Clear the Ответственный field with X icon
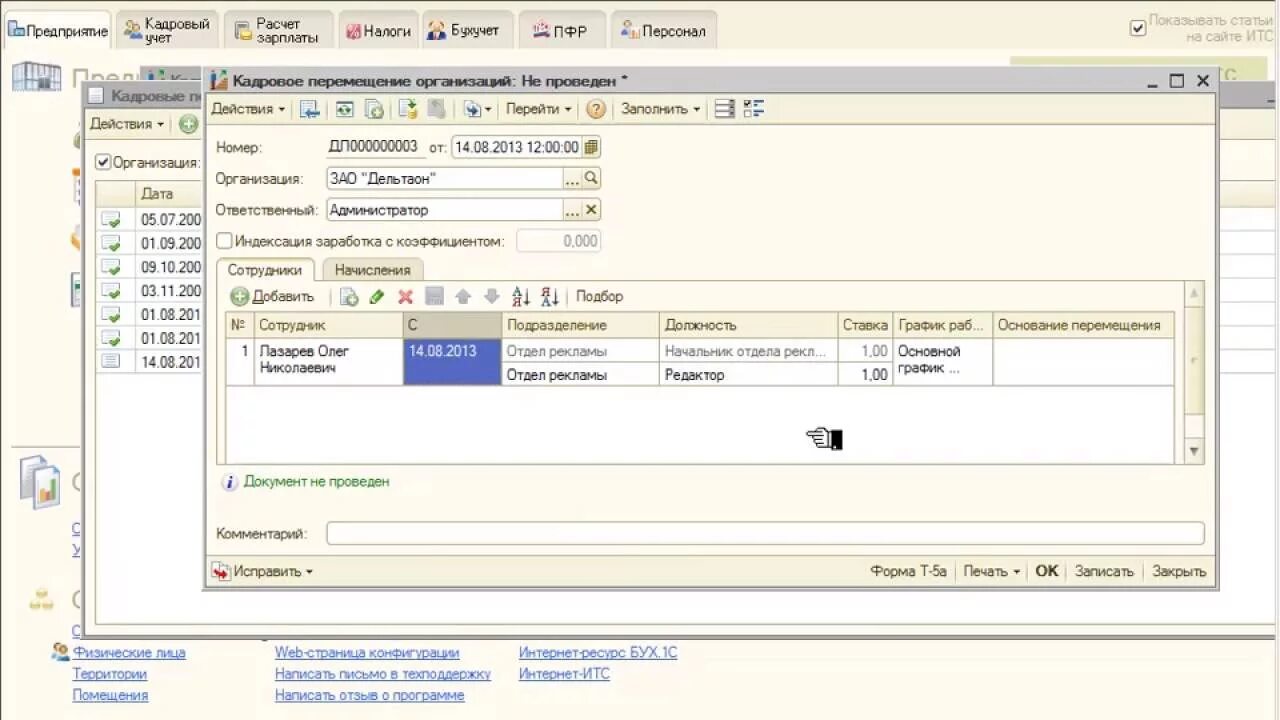This screenshot has height=720, width=1280. coord(591,210)
